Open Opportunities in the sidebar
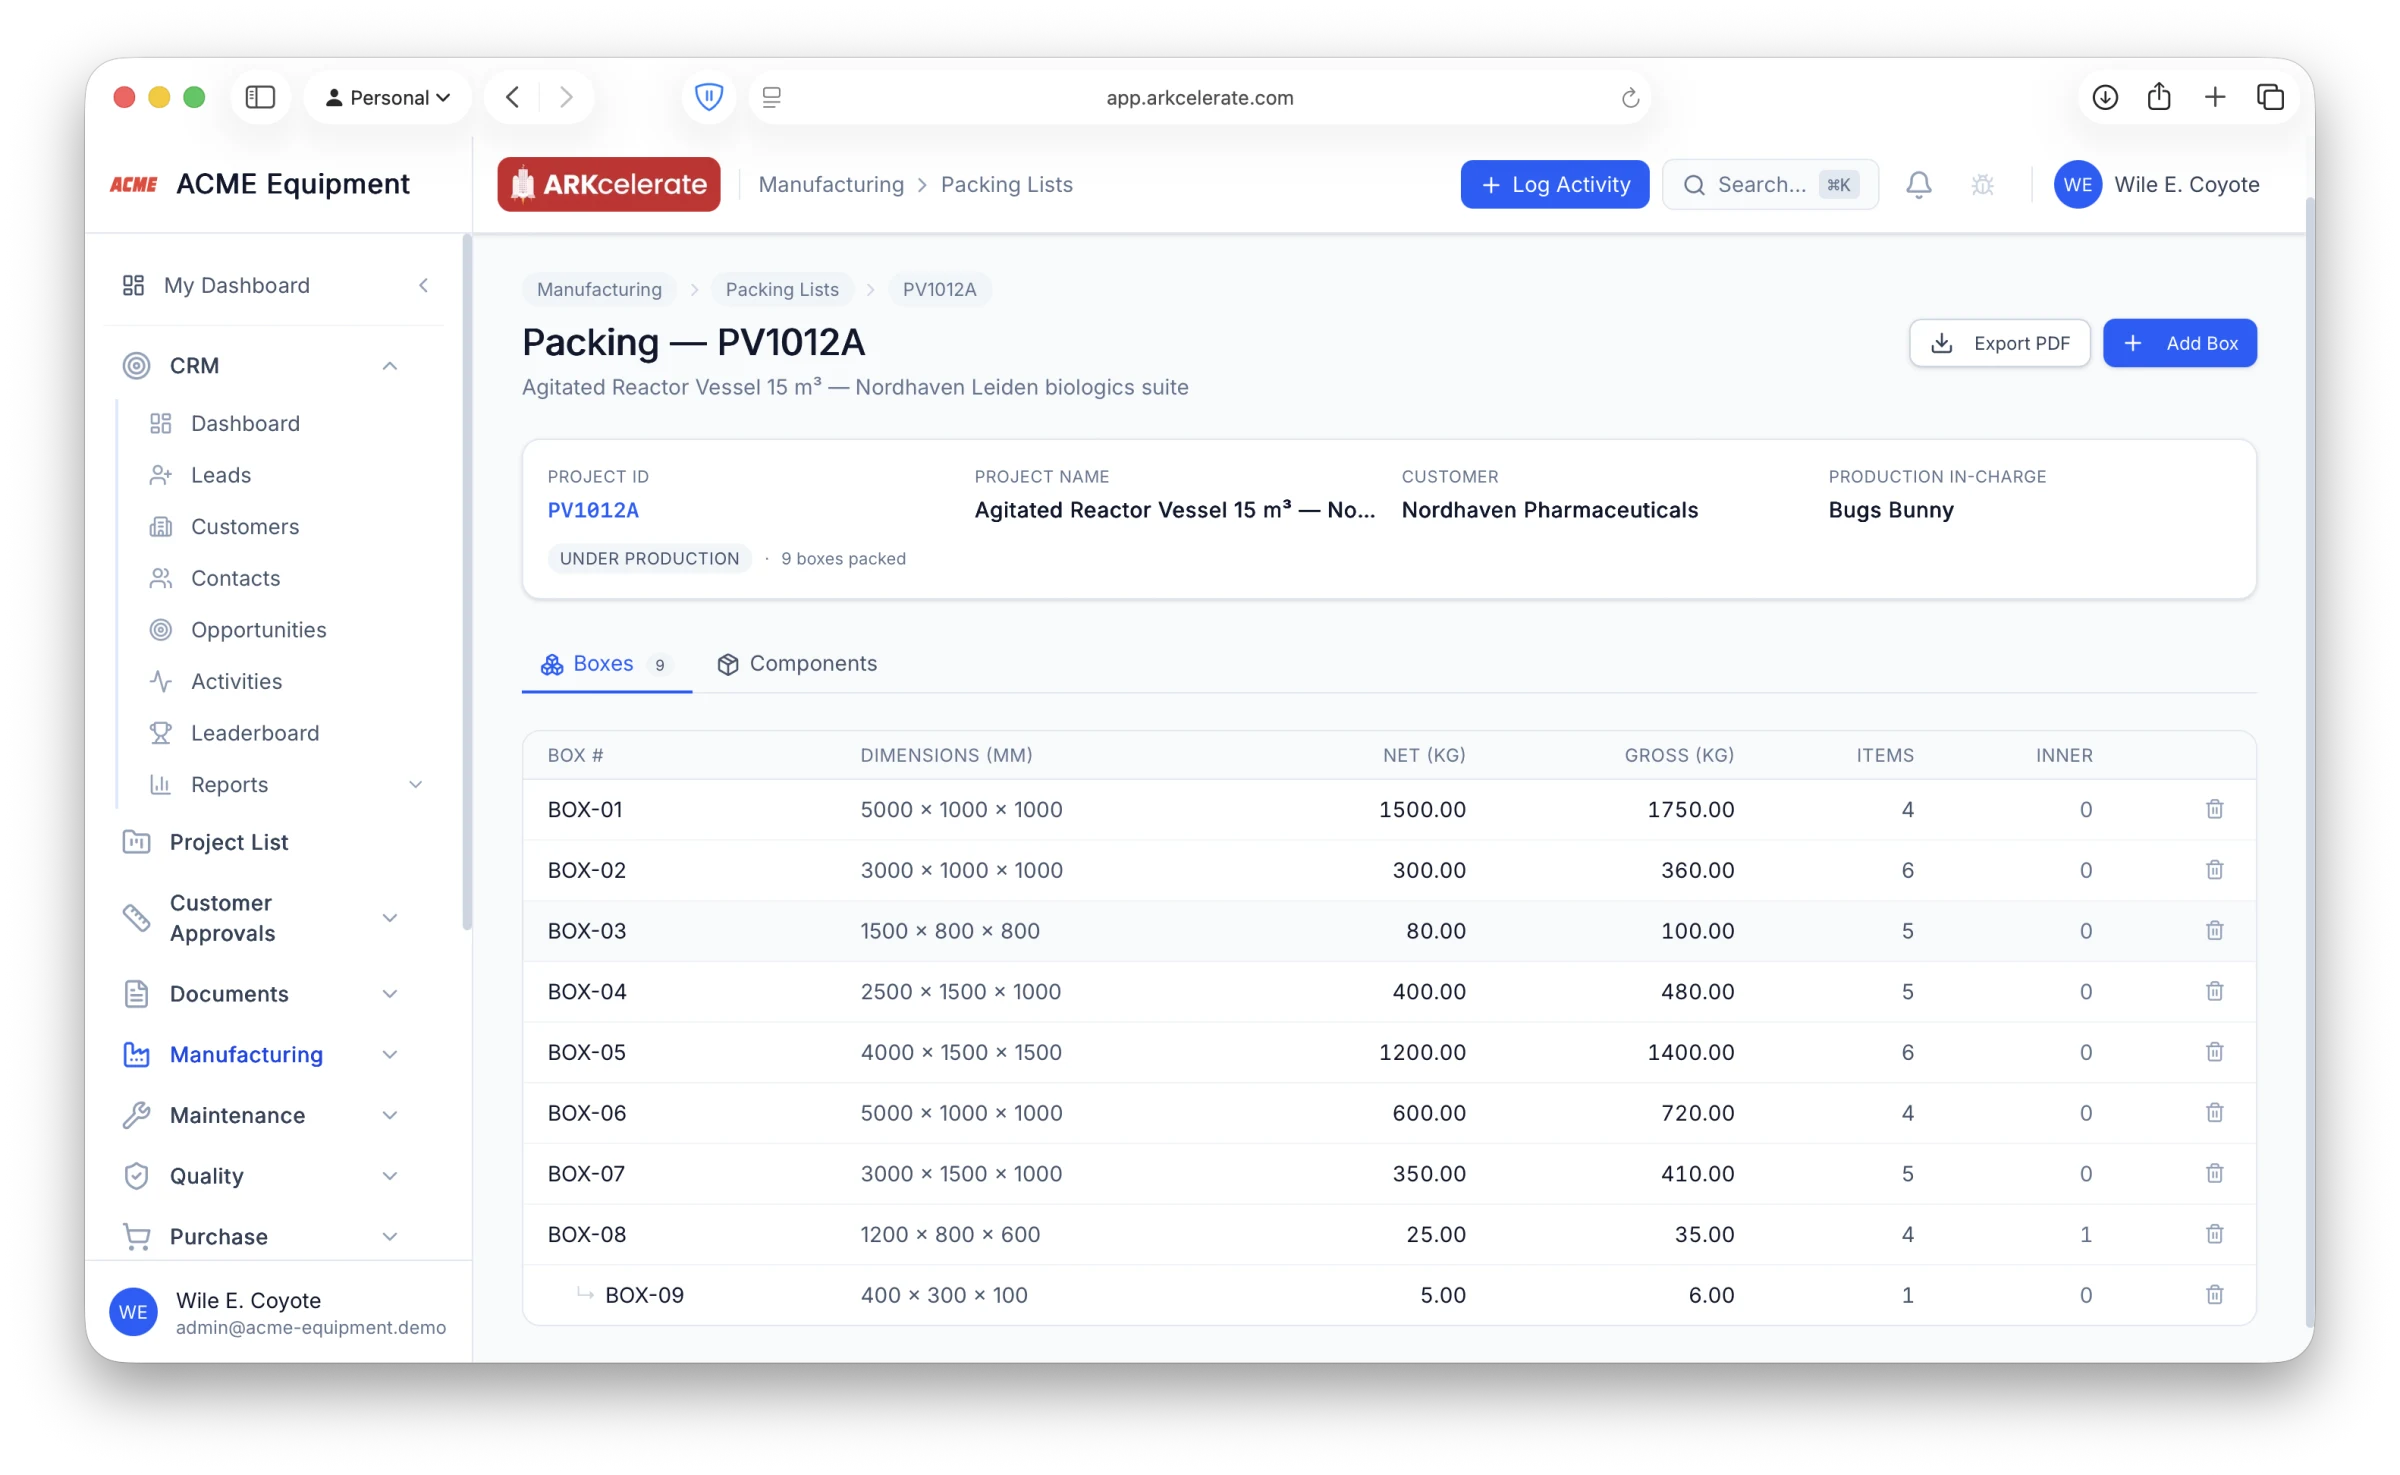 [x=258, y=630]
